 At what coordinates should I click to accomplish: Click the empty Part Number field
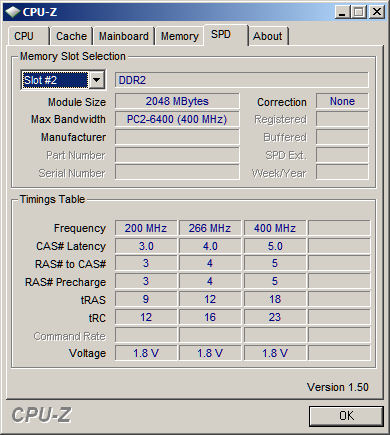(x=177, y=155)
